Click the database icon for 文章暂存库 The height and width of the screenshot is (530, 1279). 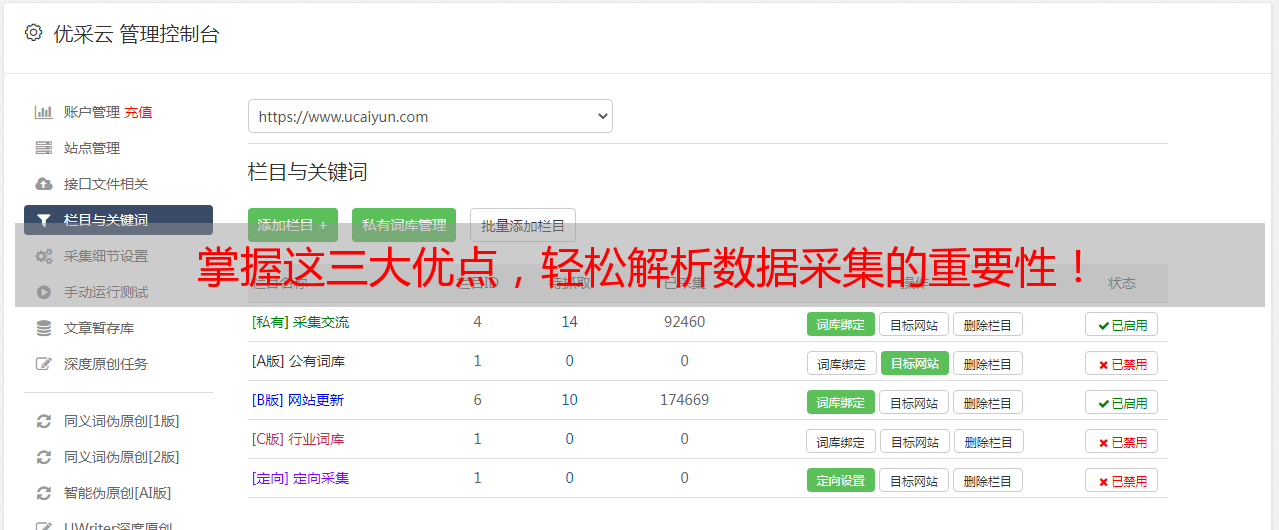coord(43,328)
